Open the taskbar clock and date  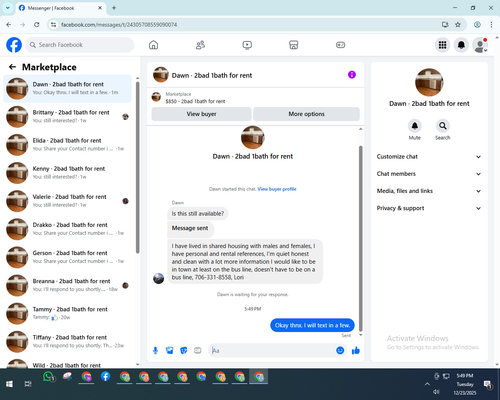click(465, 384)
